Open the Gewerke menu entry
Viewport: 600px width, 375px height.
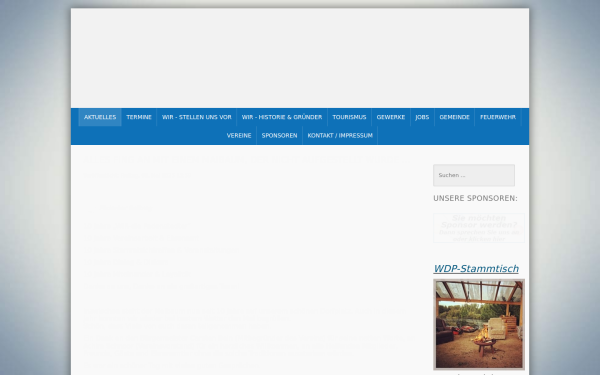[391, 117]
